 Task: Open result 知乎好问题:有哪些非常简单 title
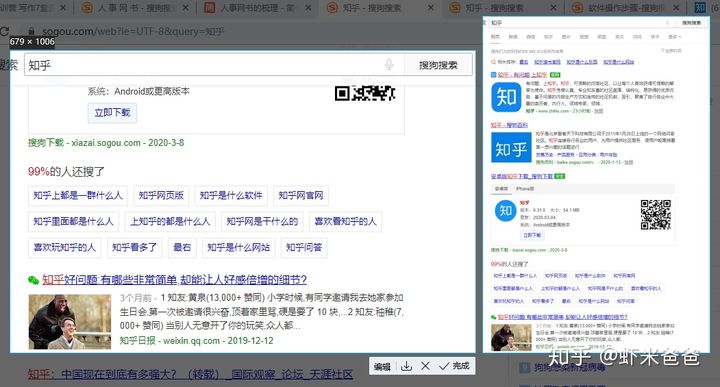tap(174, 280)
